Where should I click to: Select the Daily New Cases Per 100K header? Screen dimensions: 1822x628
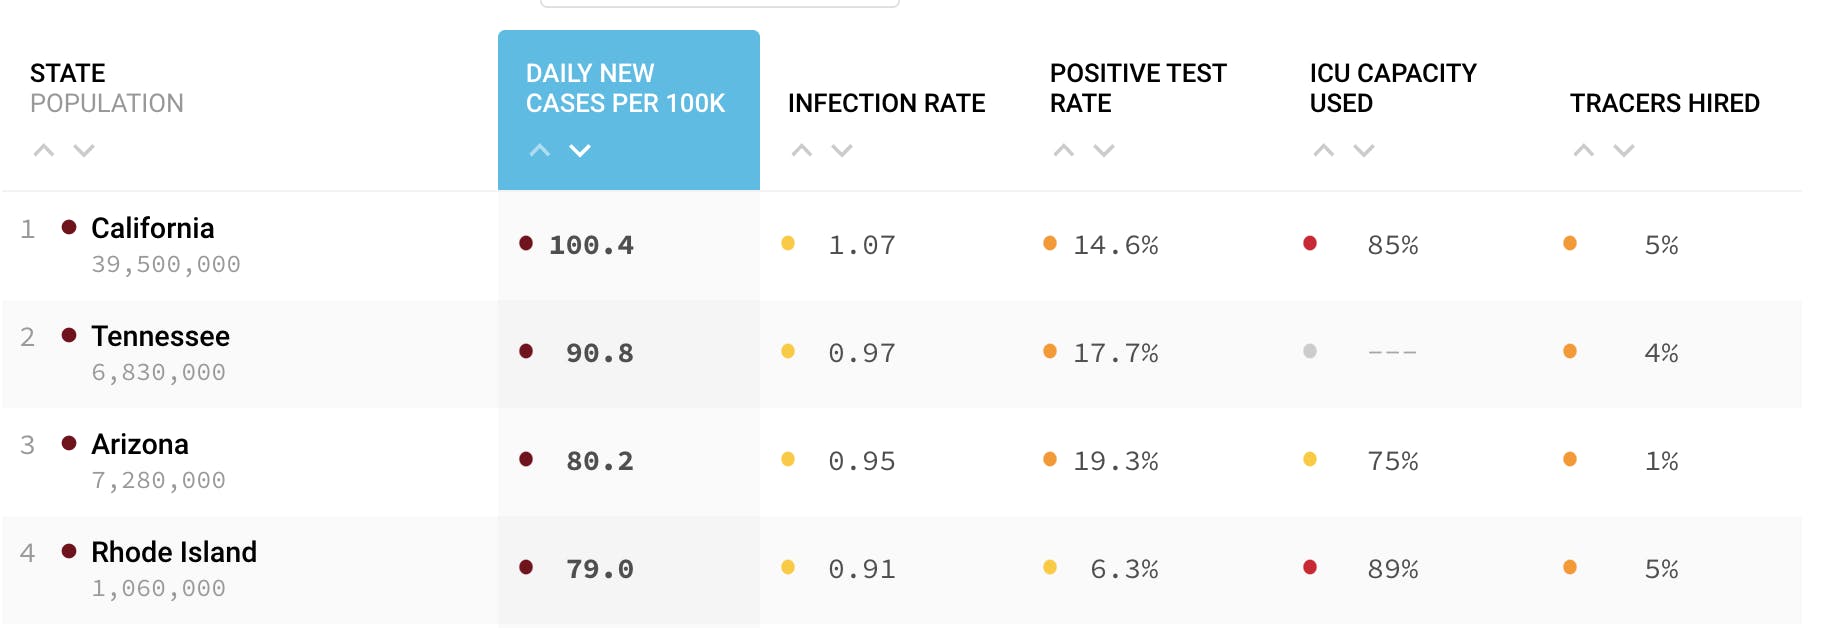pos(625,88)
